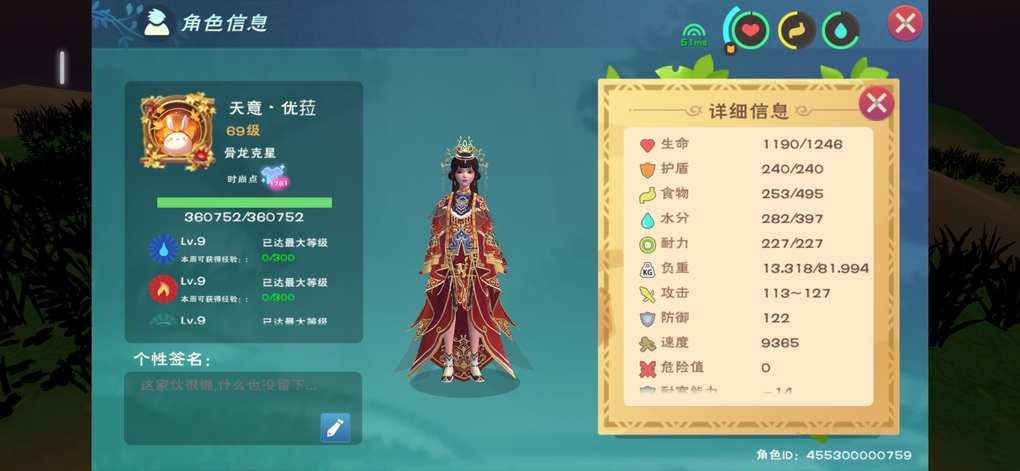Select the red flame skill badge
The image size is (1020, 471).
[x=163, y=289]
